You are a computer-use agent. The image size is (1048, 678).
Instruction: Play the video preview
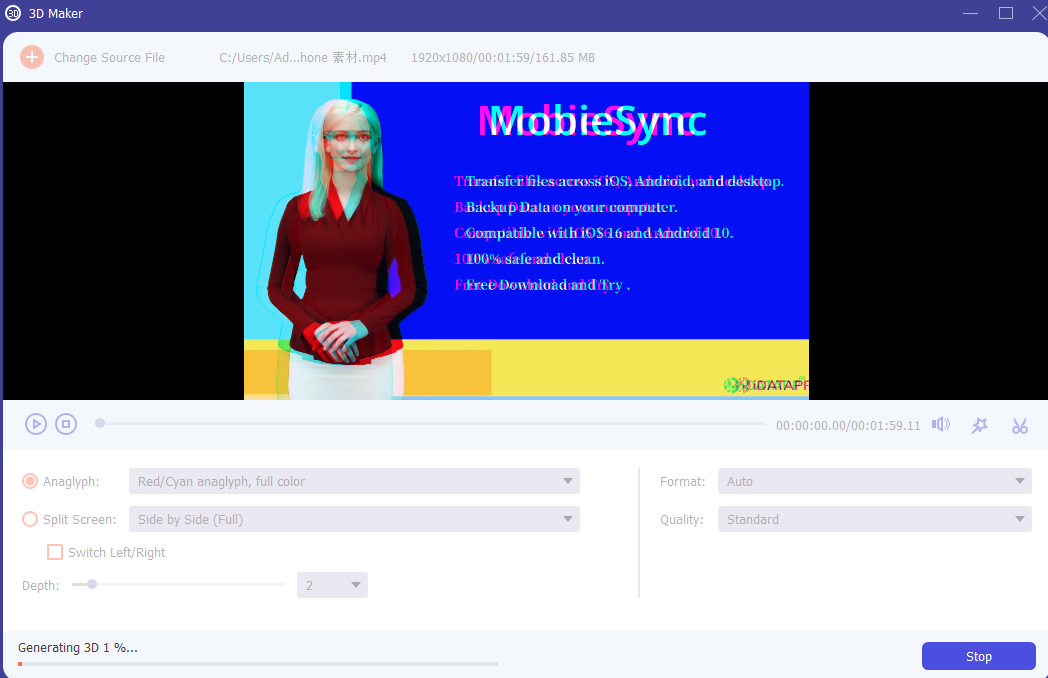coord(36,424)
